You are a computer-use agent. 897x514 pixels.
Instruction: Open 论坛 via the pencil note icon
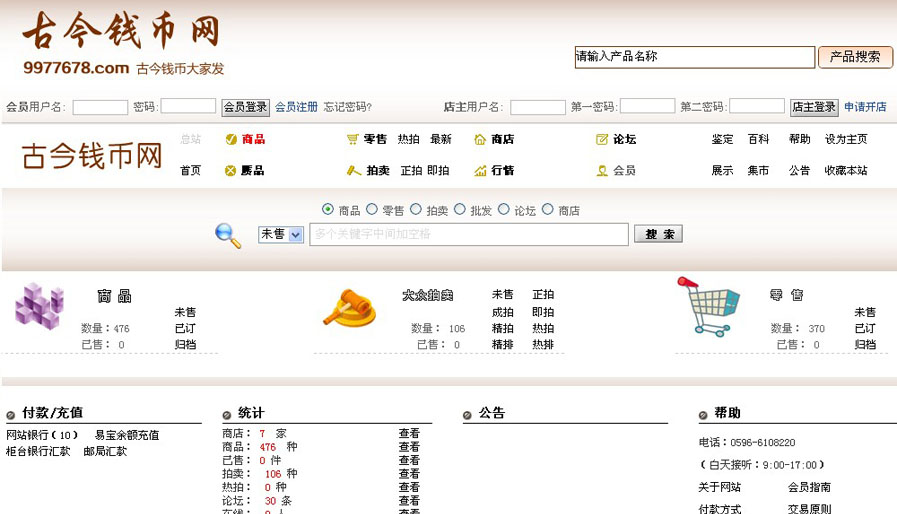(x=602, y=140)
